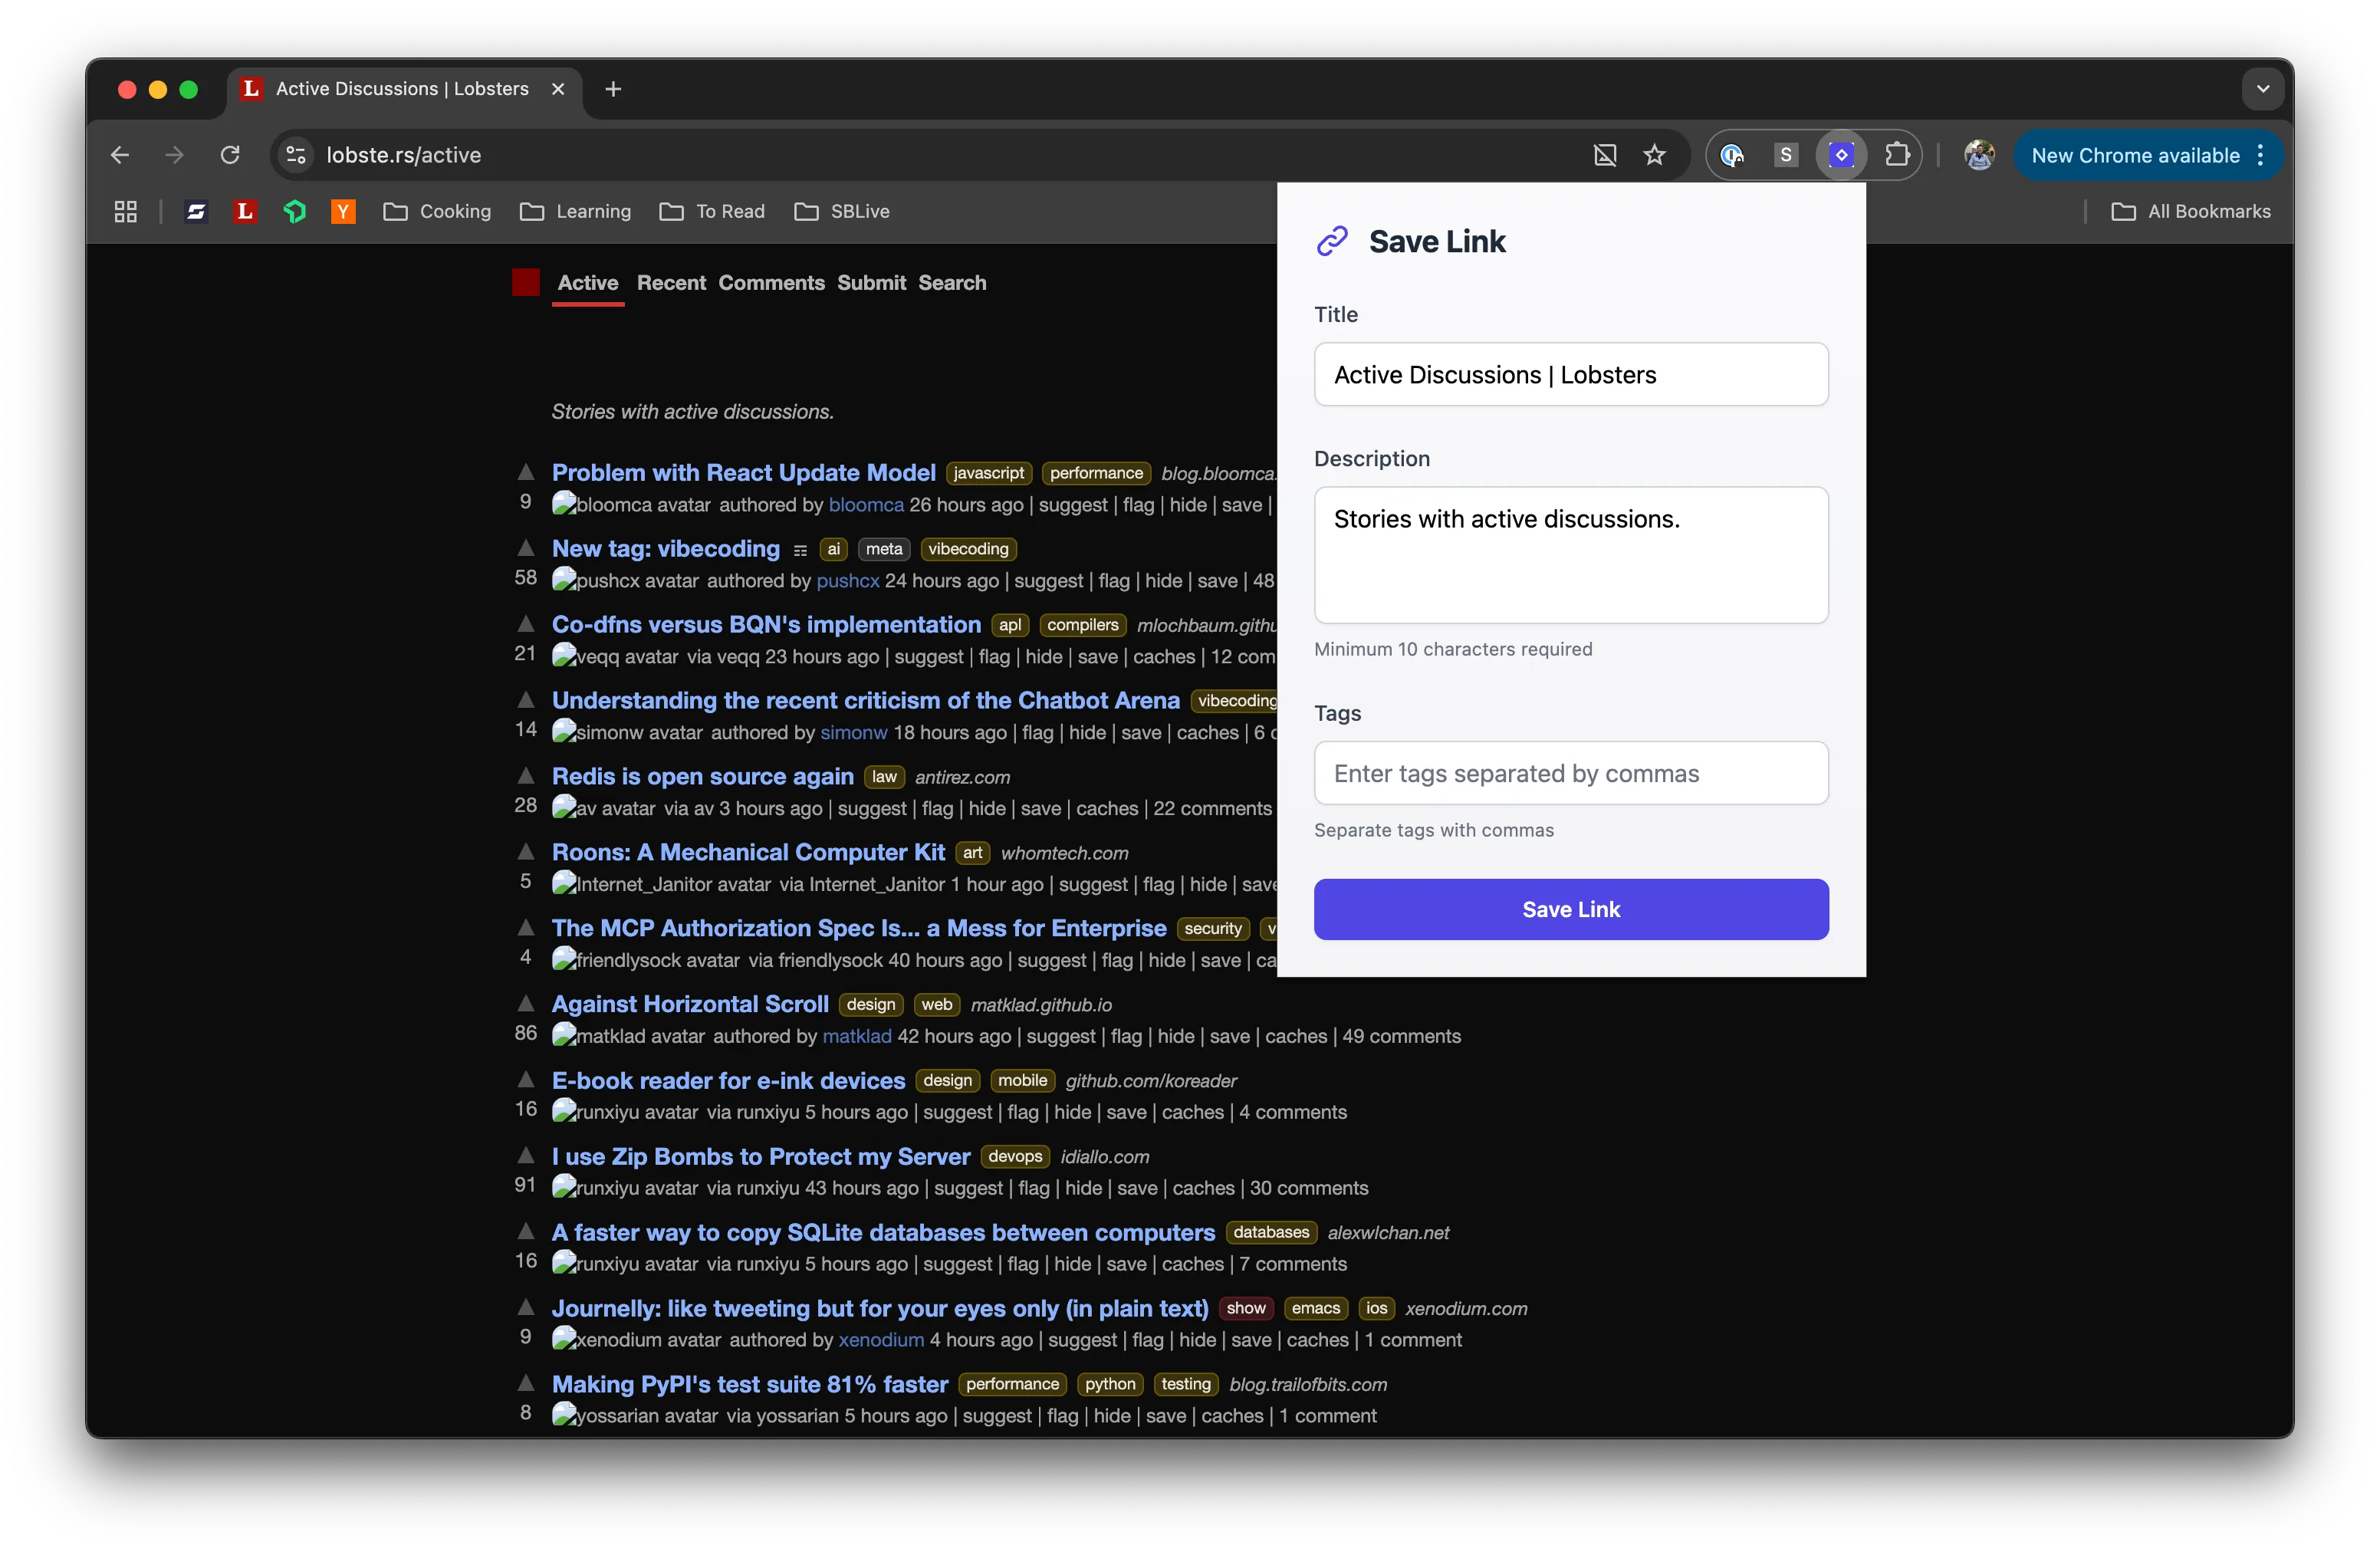Open the SBLive bookmarks folder
This screenshot has height=1552, width=2380.
[842, 211]
